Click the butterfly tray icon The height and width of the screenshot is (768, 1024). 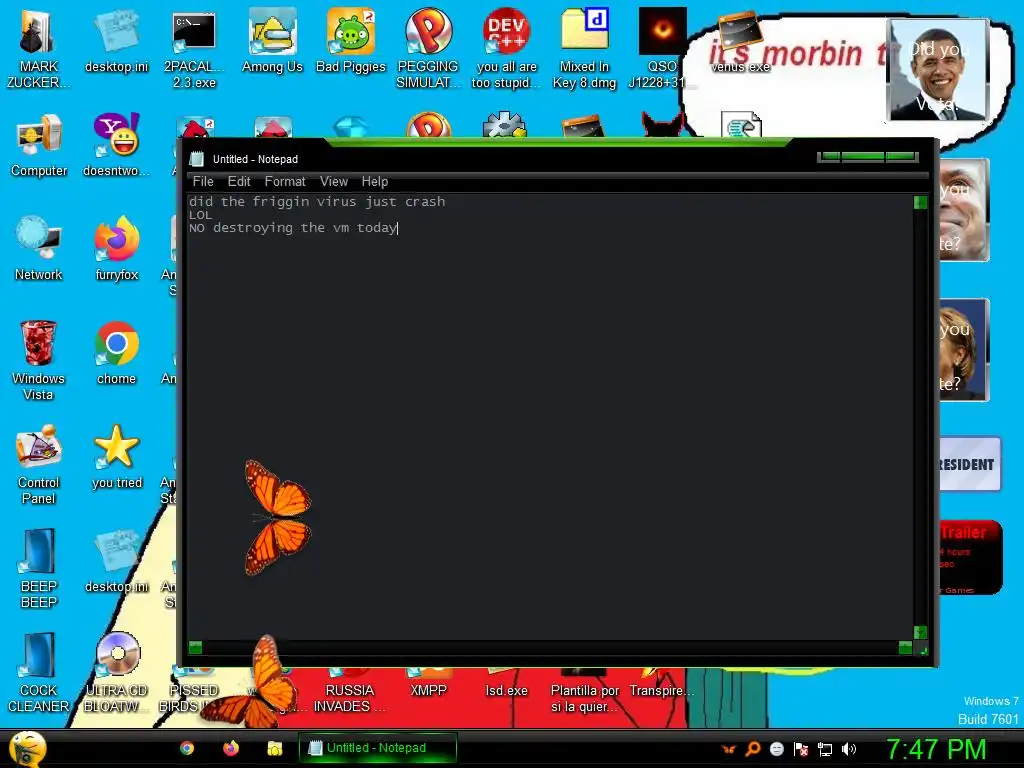tap(729, 749)
